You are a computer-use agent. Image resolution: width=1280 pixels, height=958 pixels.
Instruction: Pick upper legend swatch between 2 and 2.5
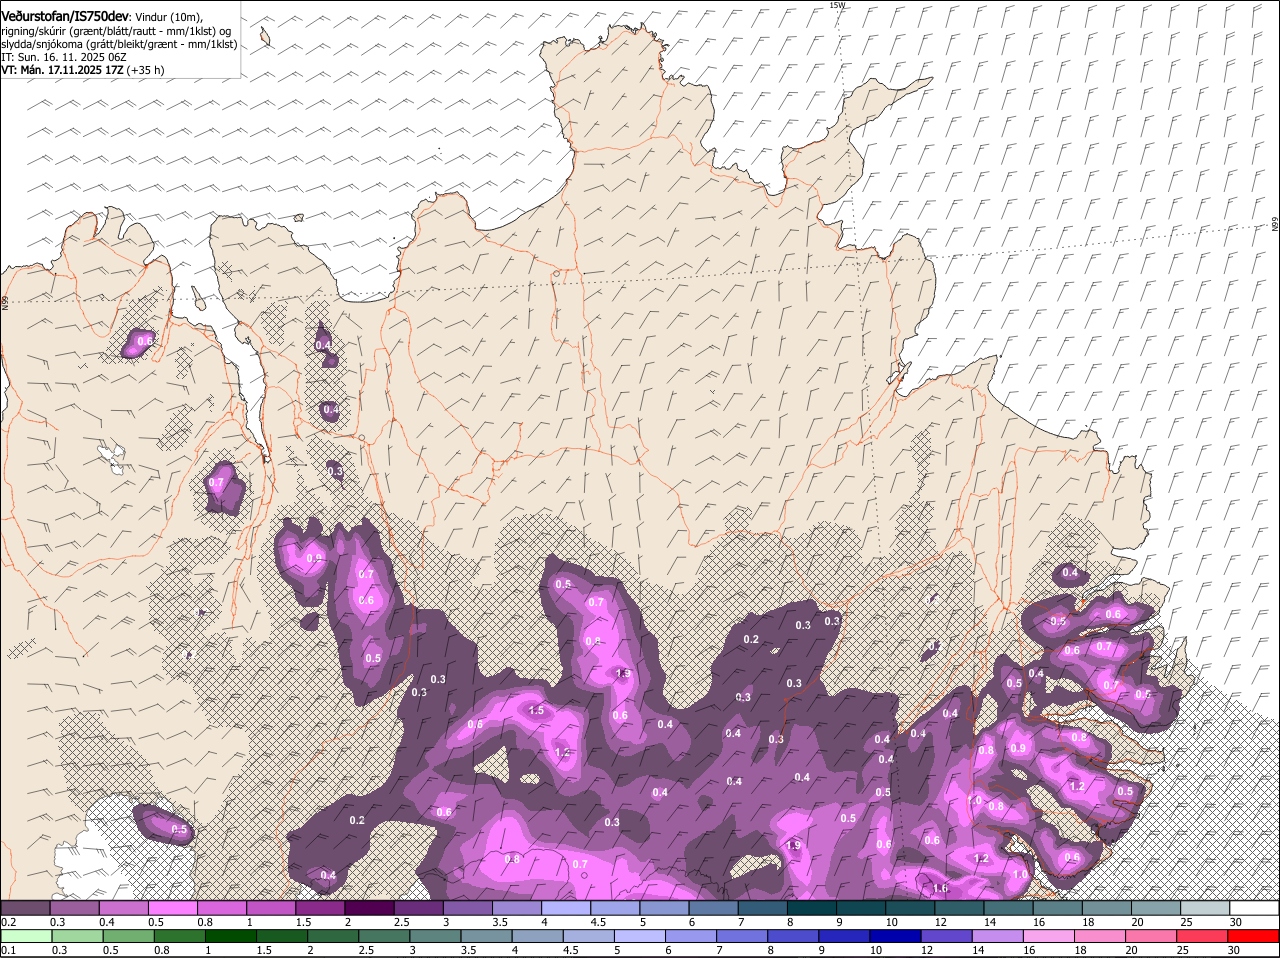pos(369,908)
